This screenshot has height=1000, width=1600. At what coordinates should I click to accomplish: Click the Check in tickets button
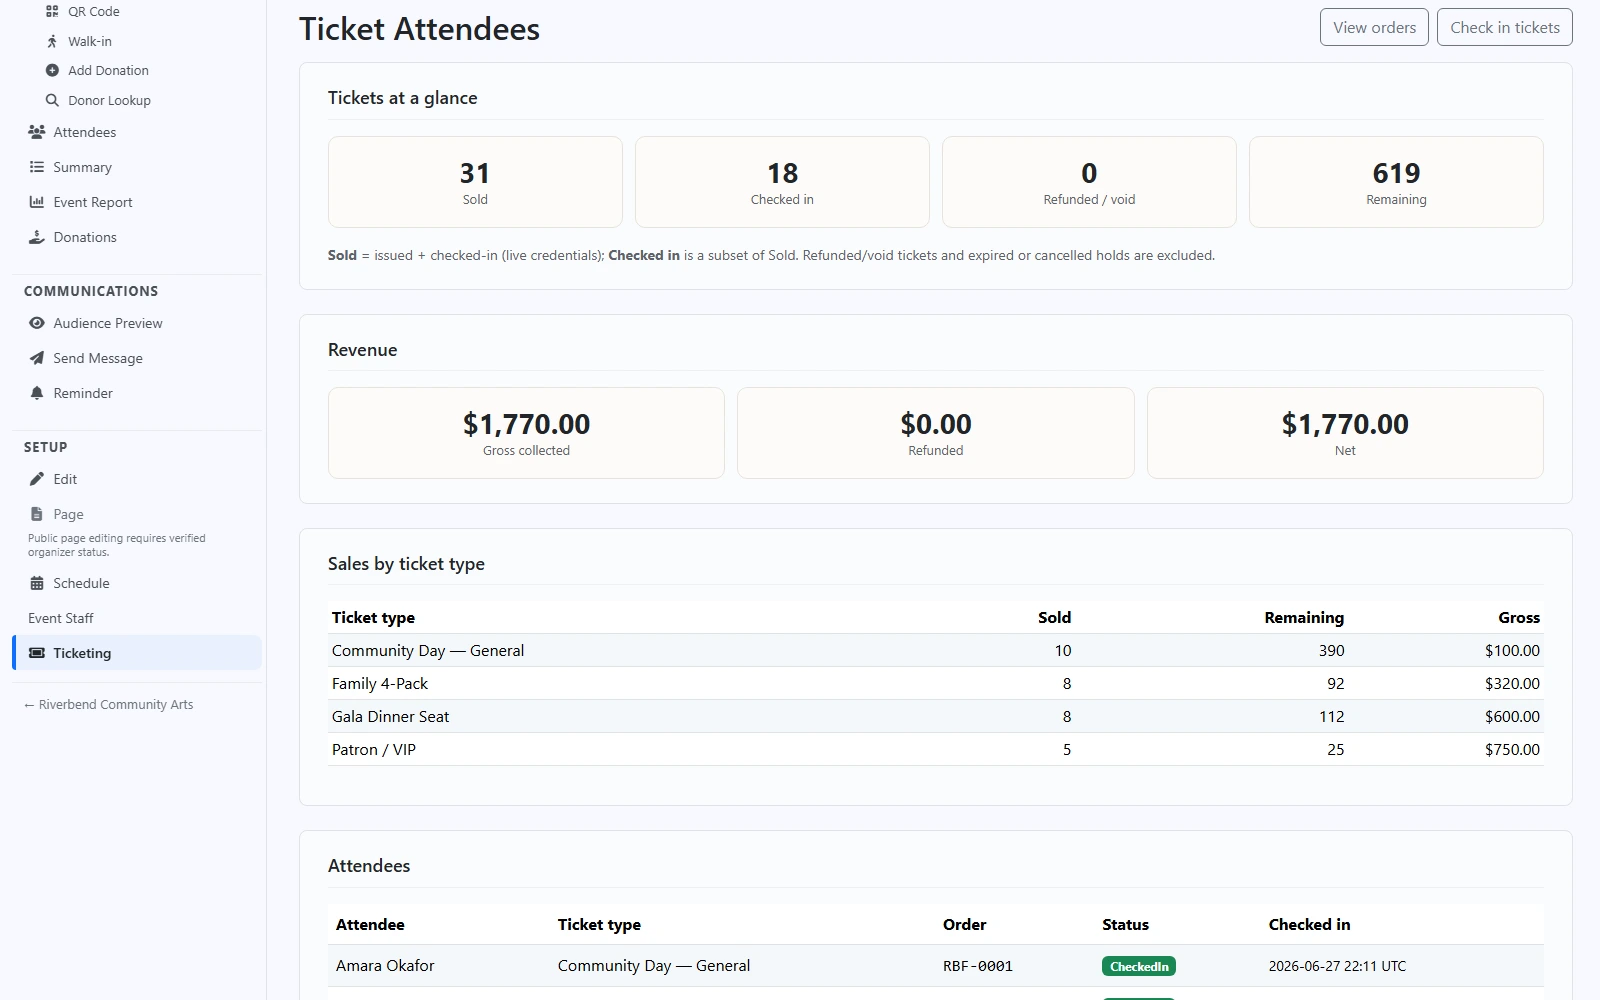point(1504,28)
